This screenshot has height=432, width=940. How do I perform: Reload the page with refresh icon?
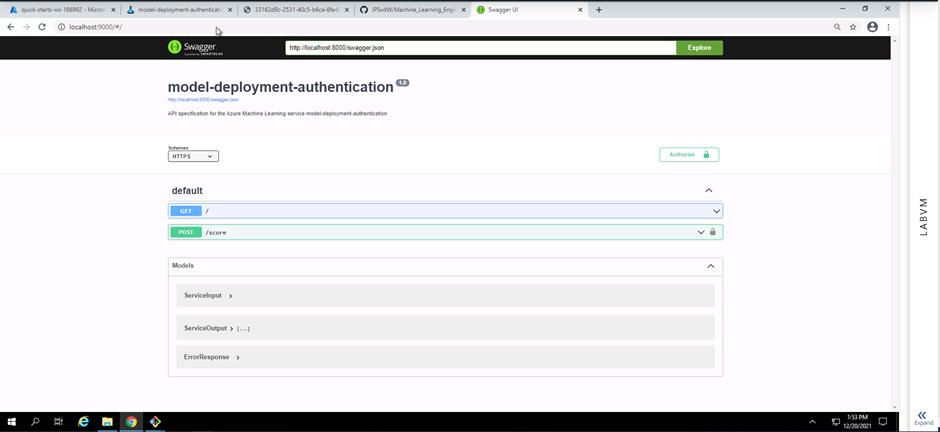coord(42,27)
